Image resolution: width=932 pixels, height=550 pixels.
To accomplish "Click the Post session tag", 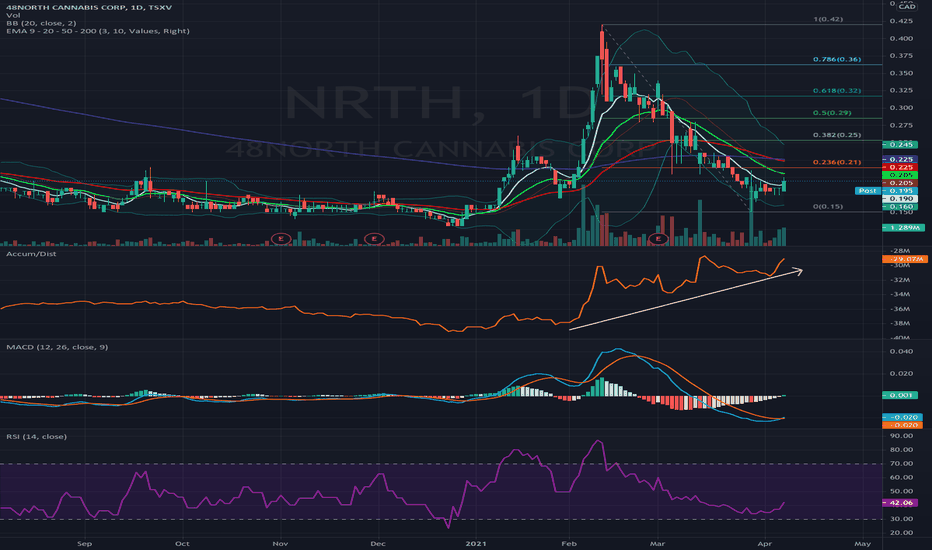I will (x=867, y=191).
